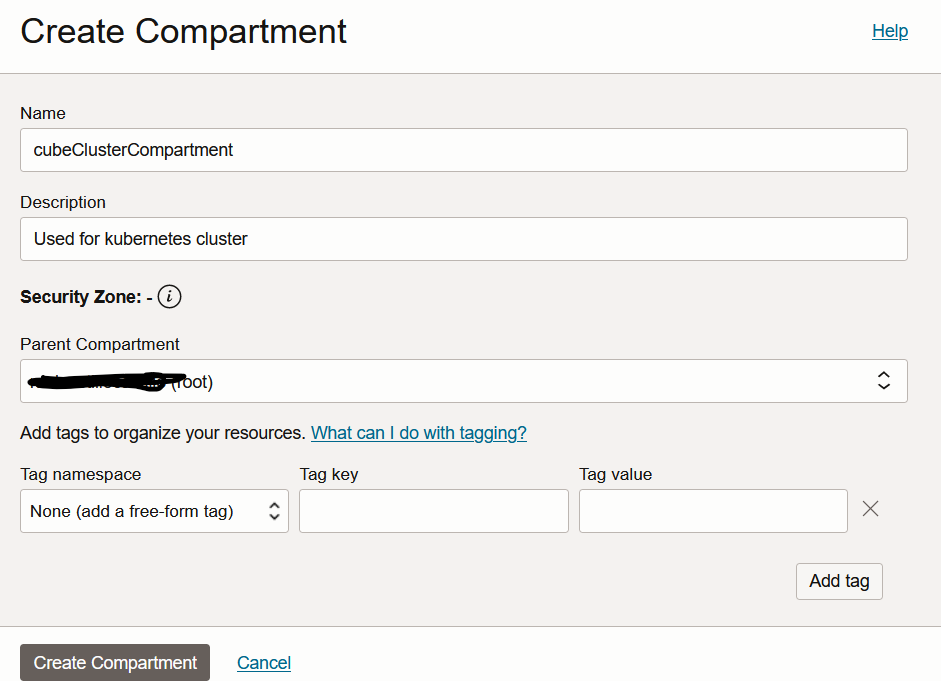Screen dimensions: 941x681
Task: Select the Tag key input box
Action: (433, 511)
